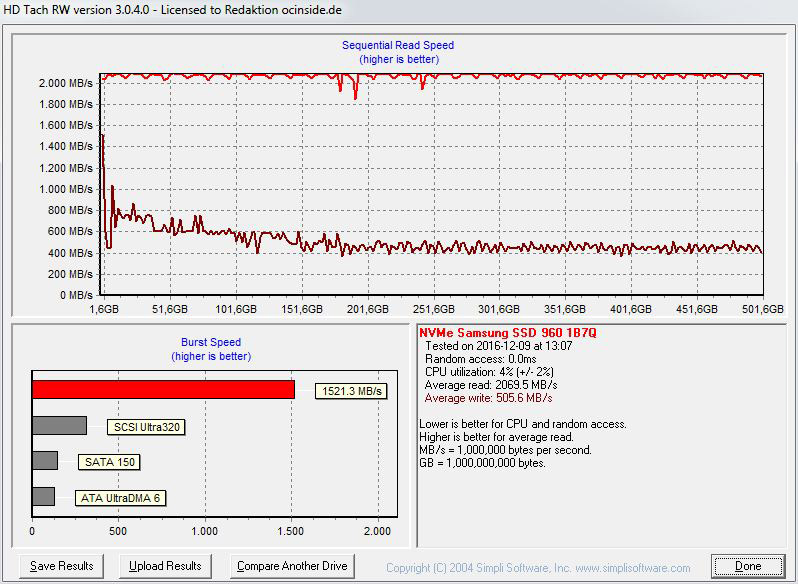Click Lower is better for CPU text
The height and width of the screenshot is (584, 798).
coord(523,424)
